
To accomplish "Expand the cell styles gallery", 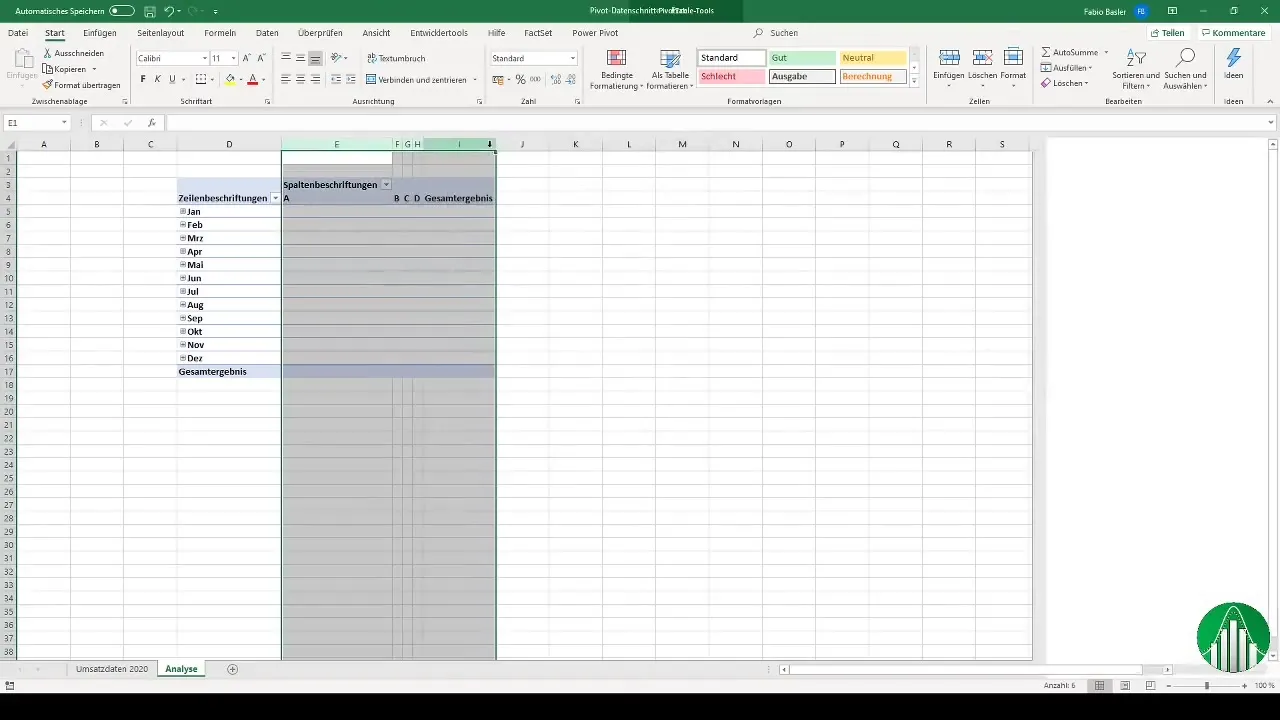I will (x=914, y=83).
